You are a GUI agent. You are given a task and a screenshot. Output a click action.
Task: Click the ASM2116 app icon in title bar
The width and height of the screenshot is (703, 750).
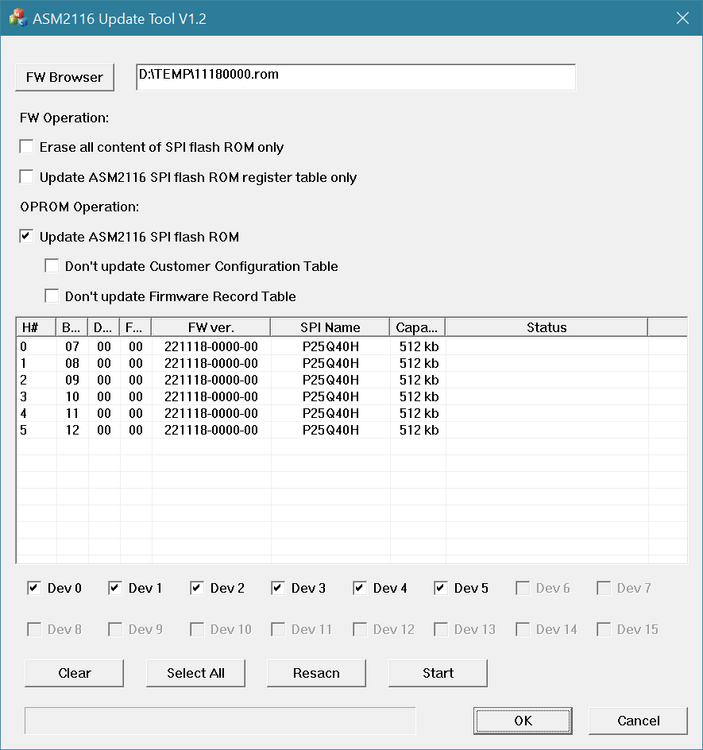18,18
